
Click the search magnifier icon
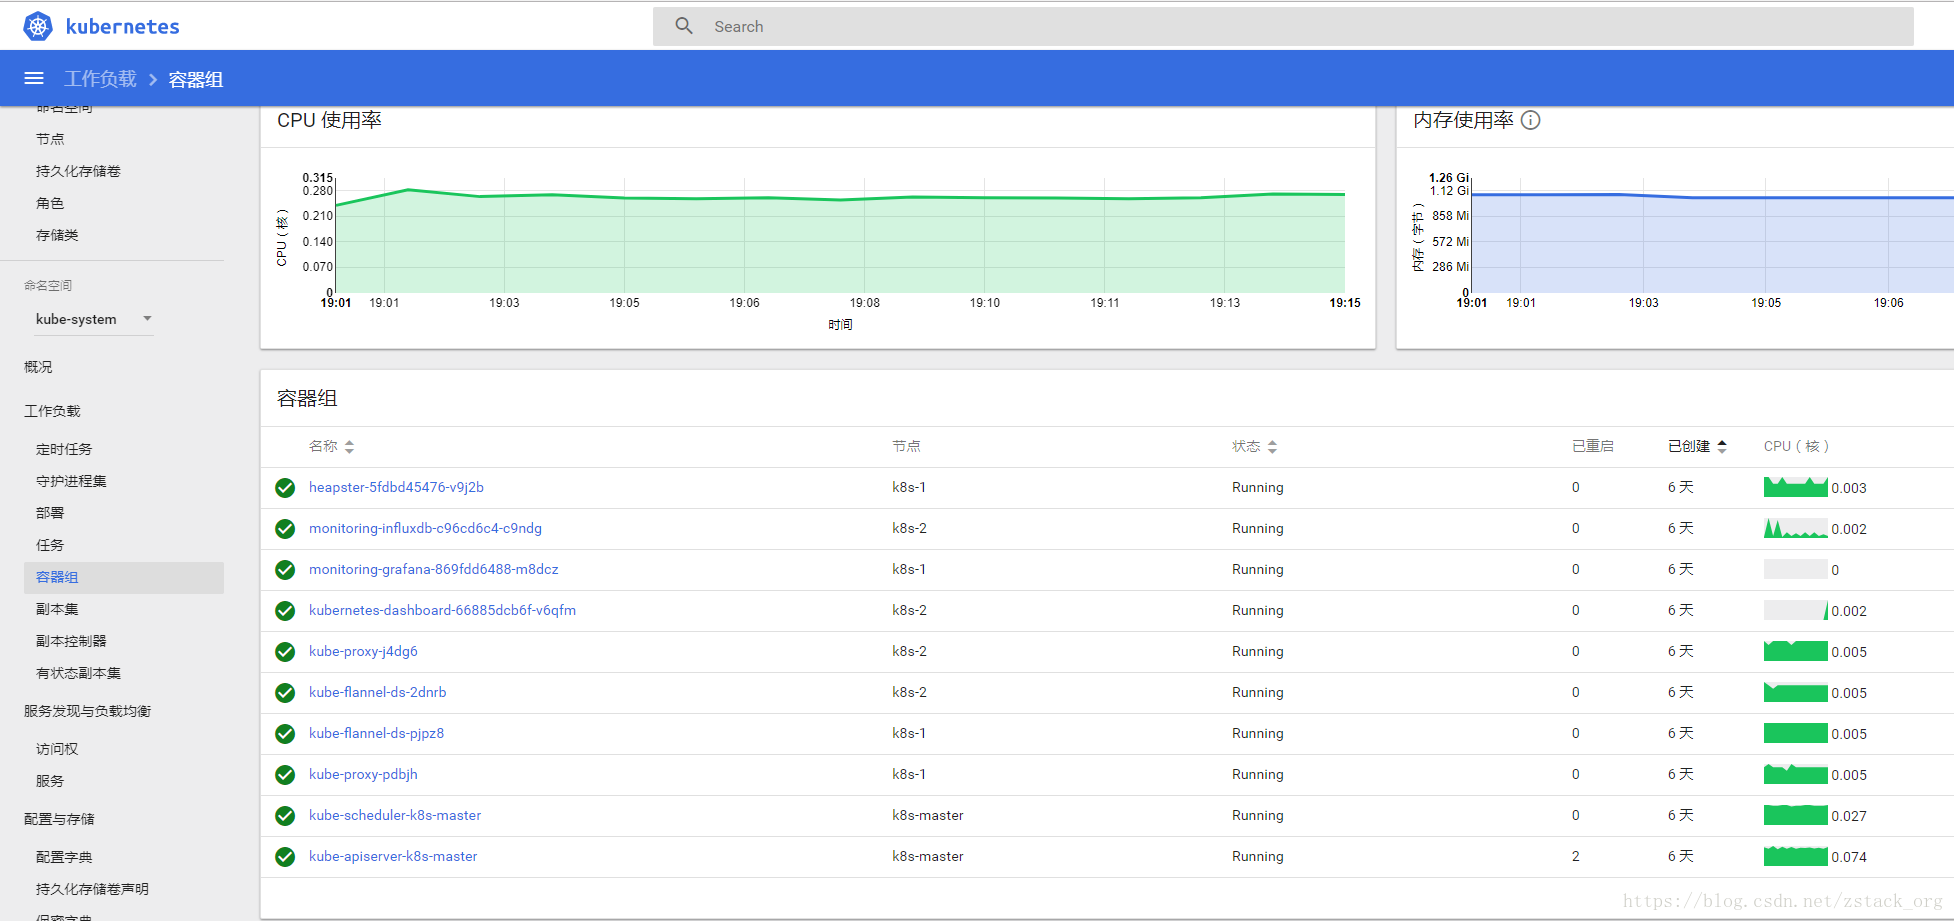684,26
